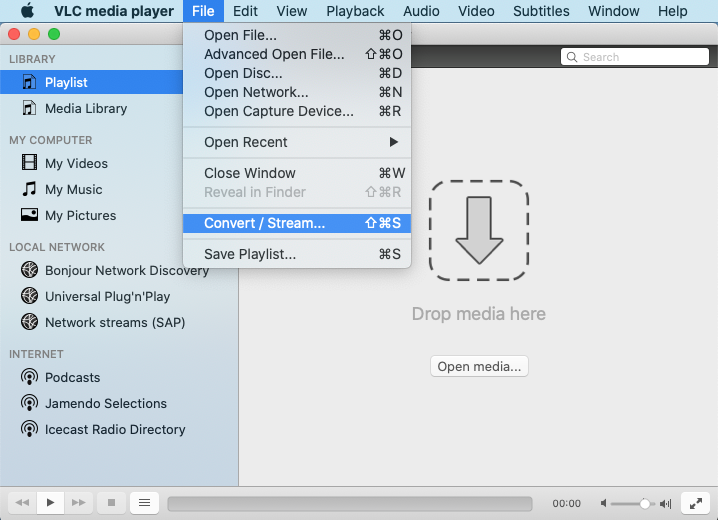718x520 pixels.
Task: Skip to the previous track
Action: (22, 503)
